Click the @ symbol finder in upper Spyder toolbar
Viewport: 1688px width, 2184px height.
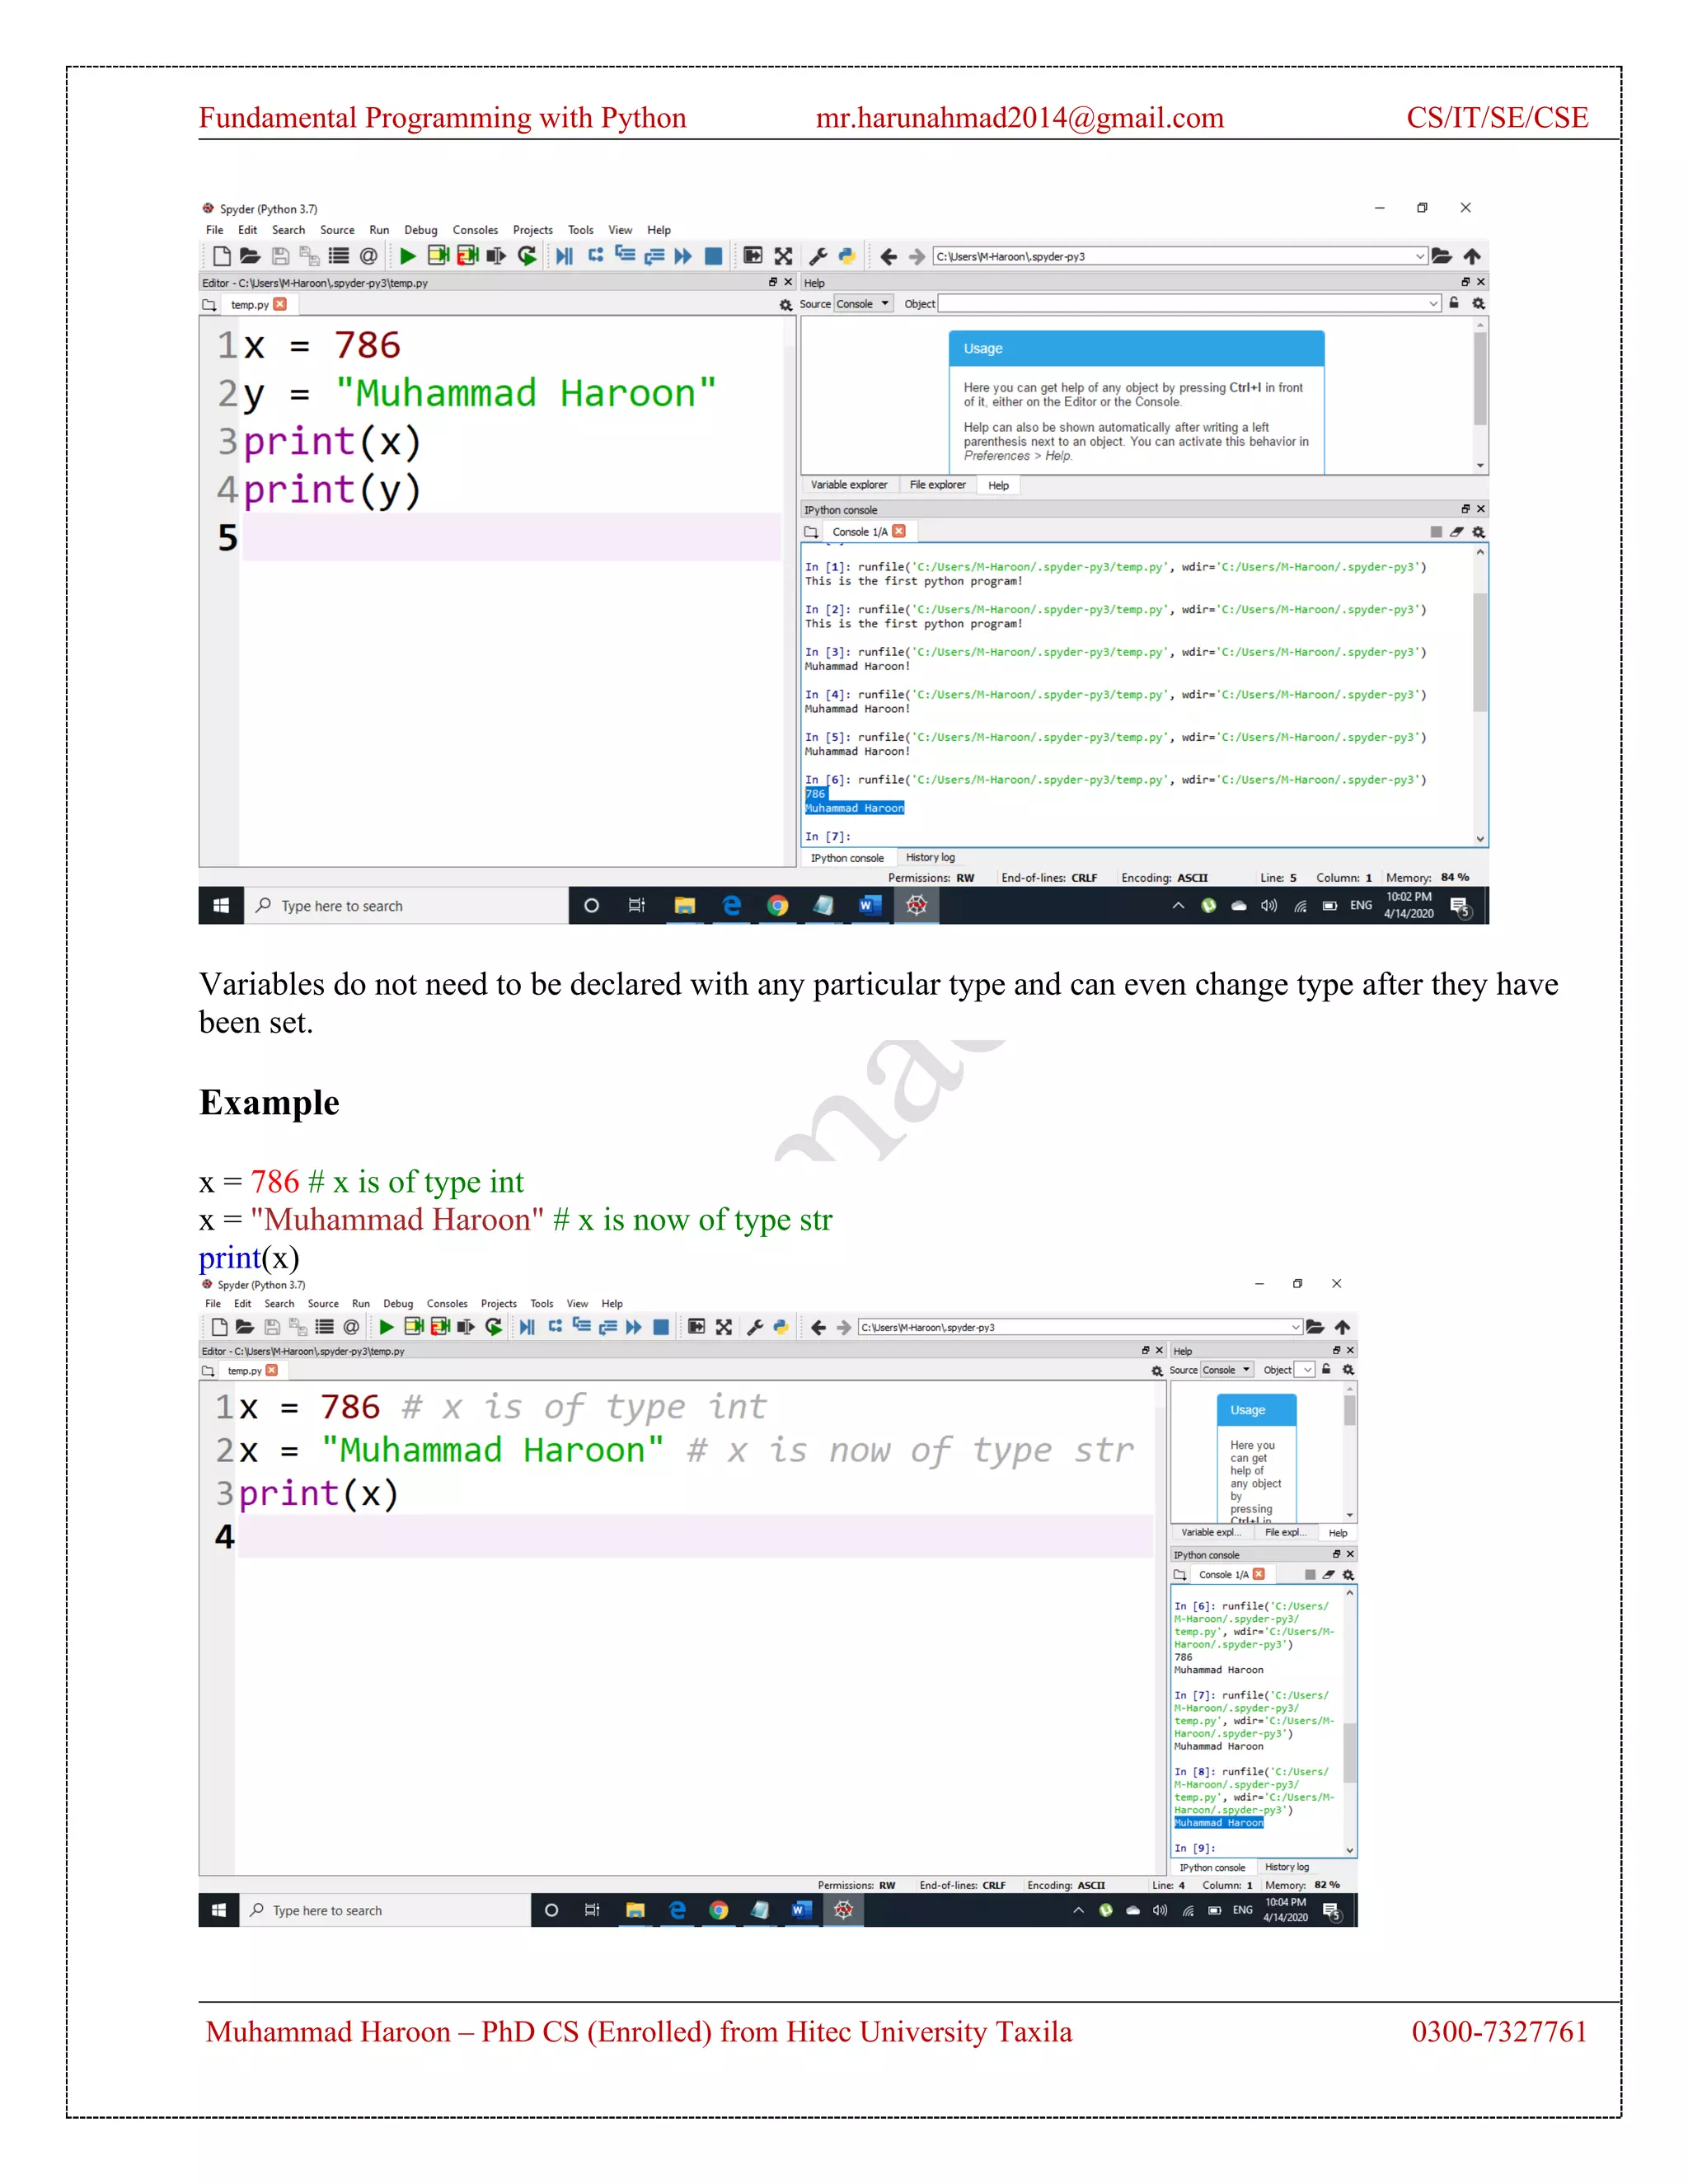[x=368, y=256]
